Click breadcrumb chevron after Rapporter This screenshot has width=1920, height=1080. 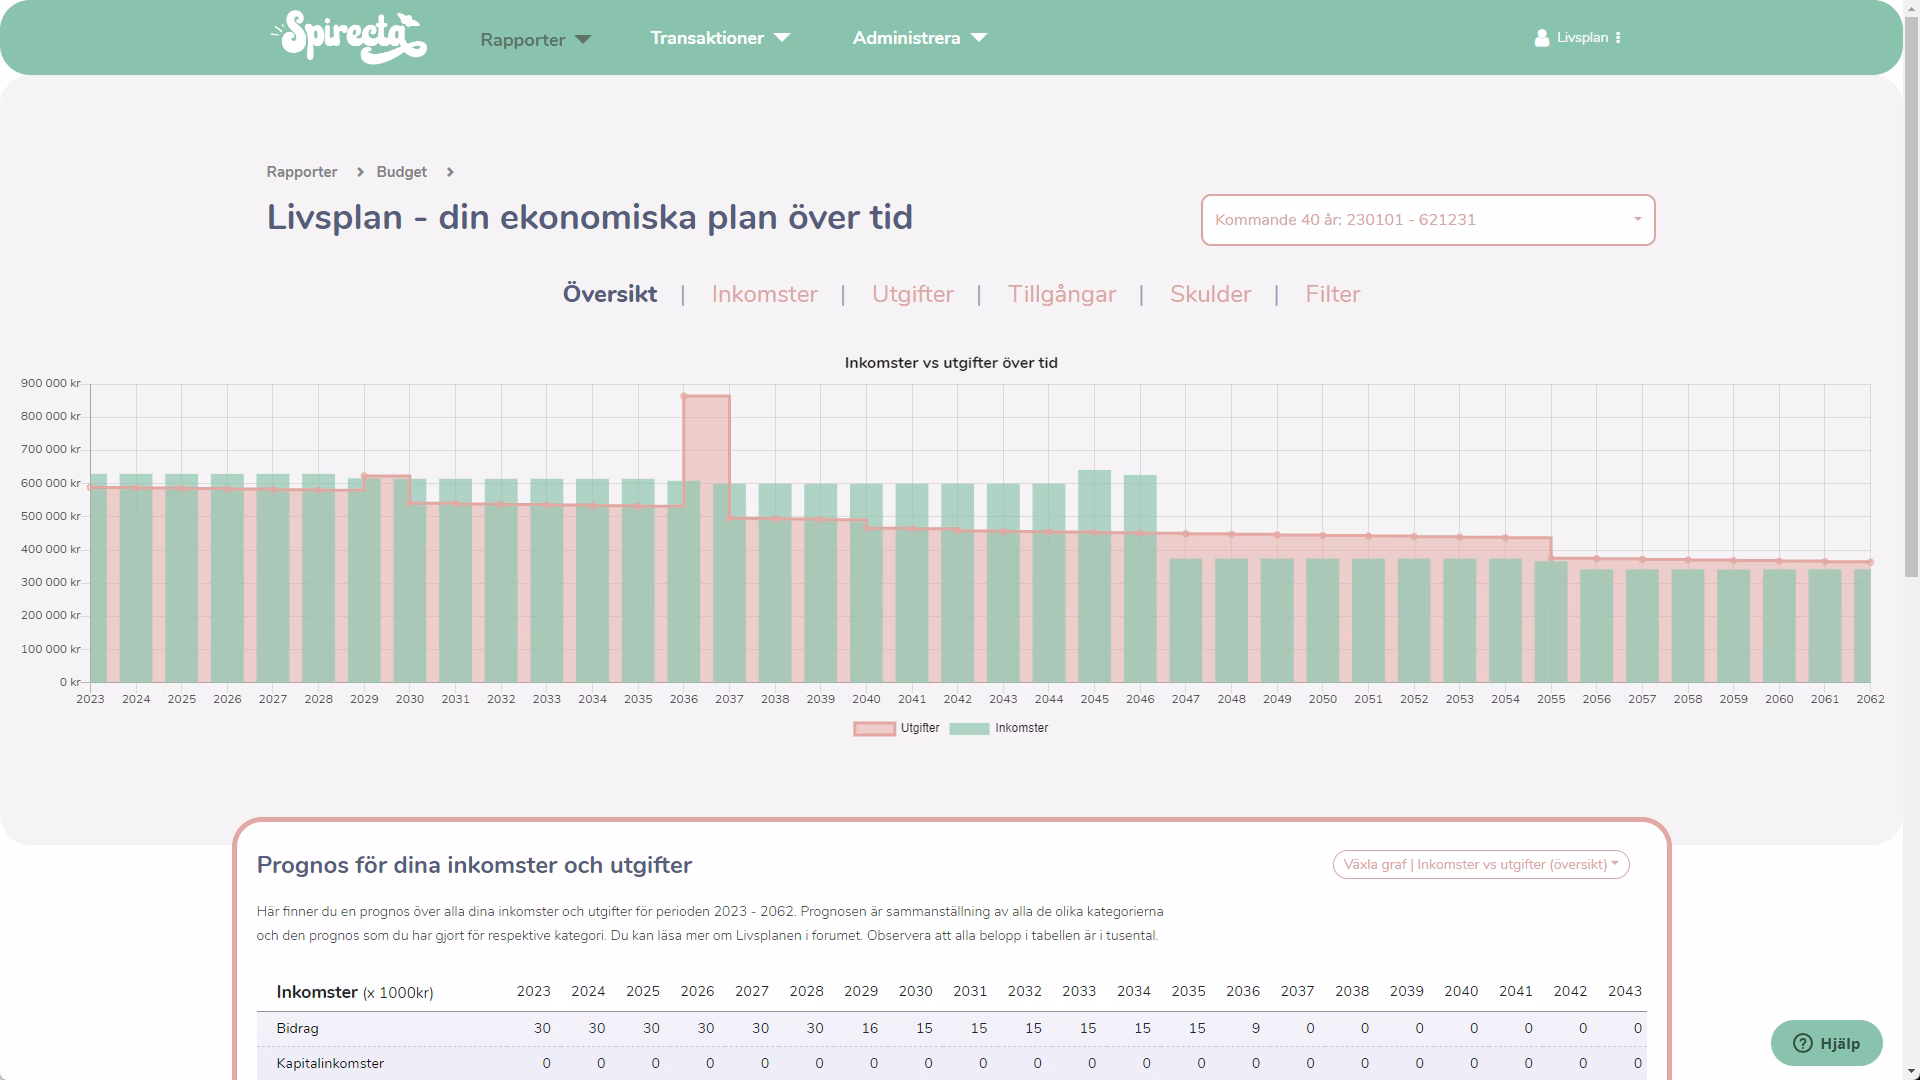(x=360, y=172)
